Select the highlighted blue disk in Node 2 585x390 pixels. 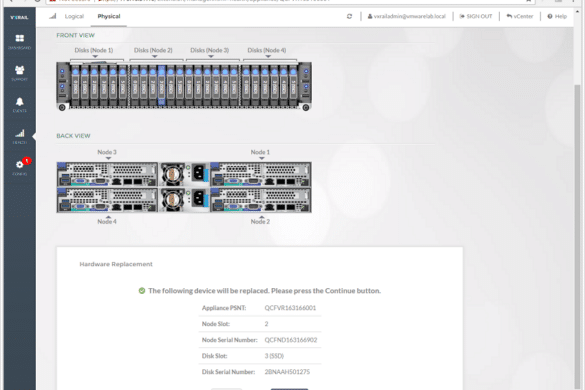tap(162, 85)
